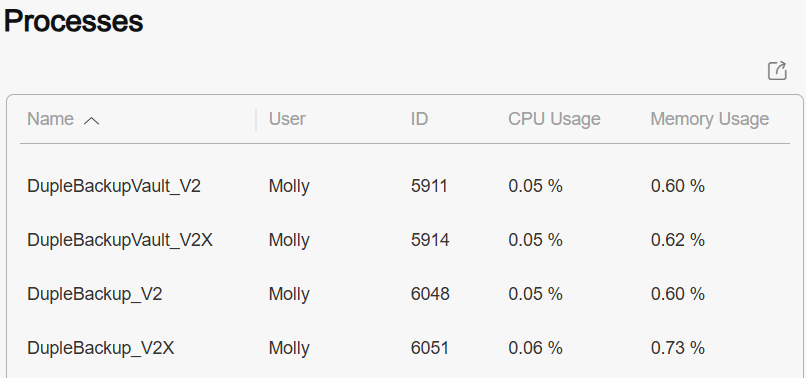Sort by Memory Usage column
Screen dimensions: 806x378
tap(709, 119)
